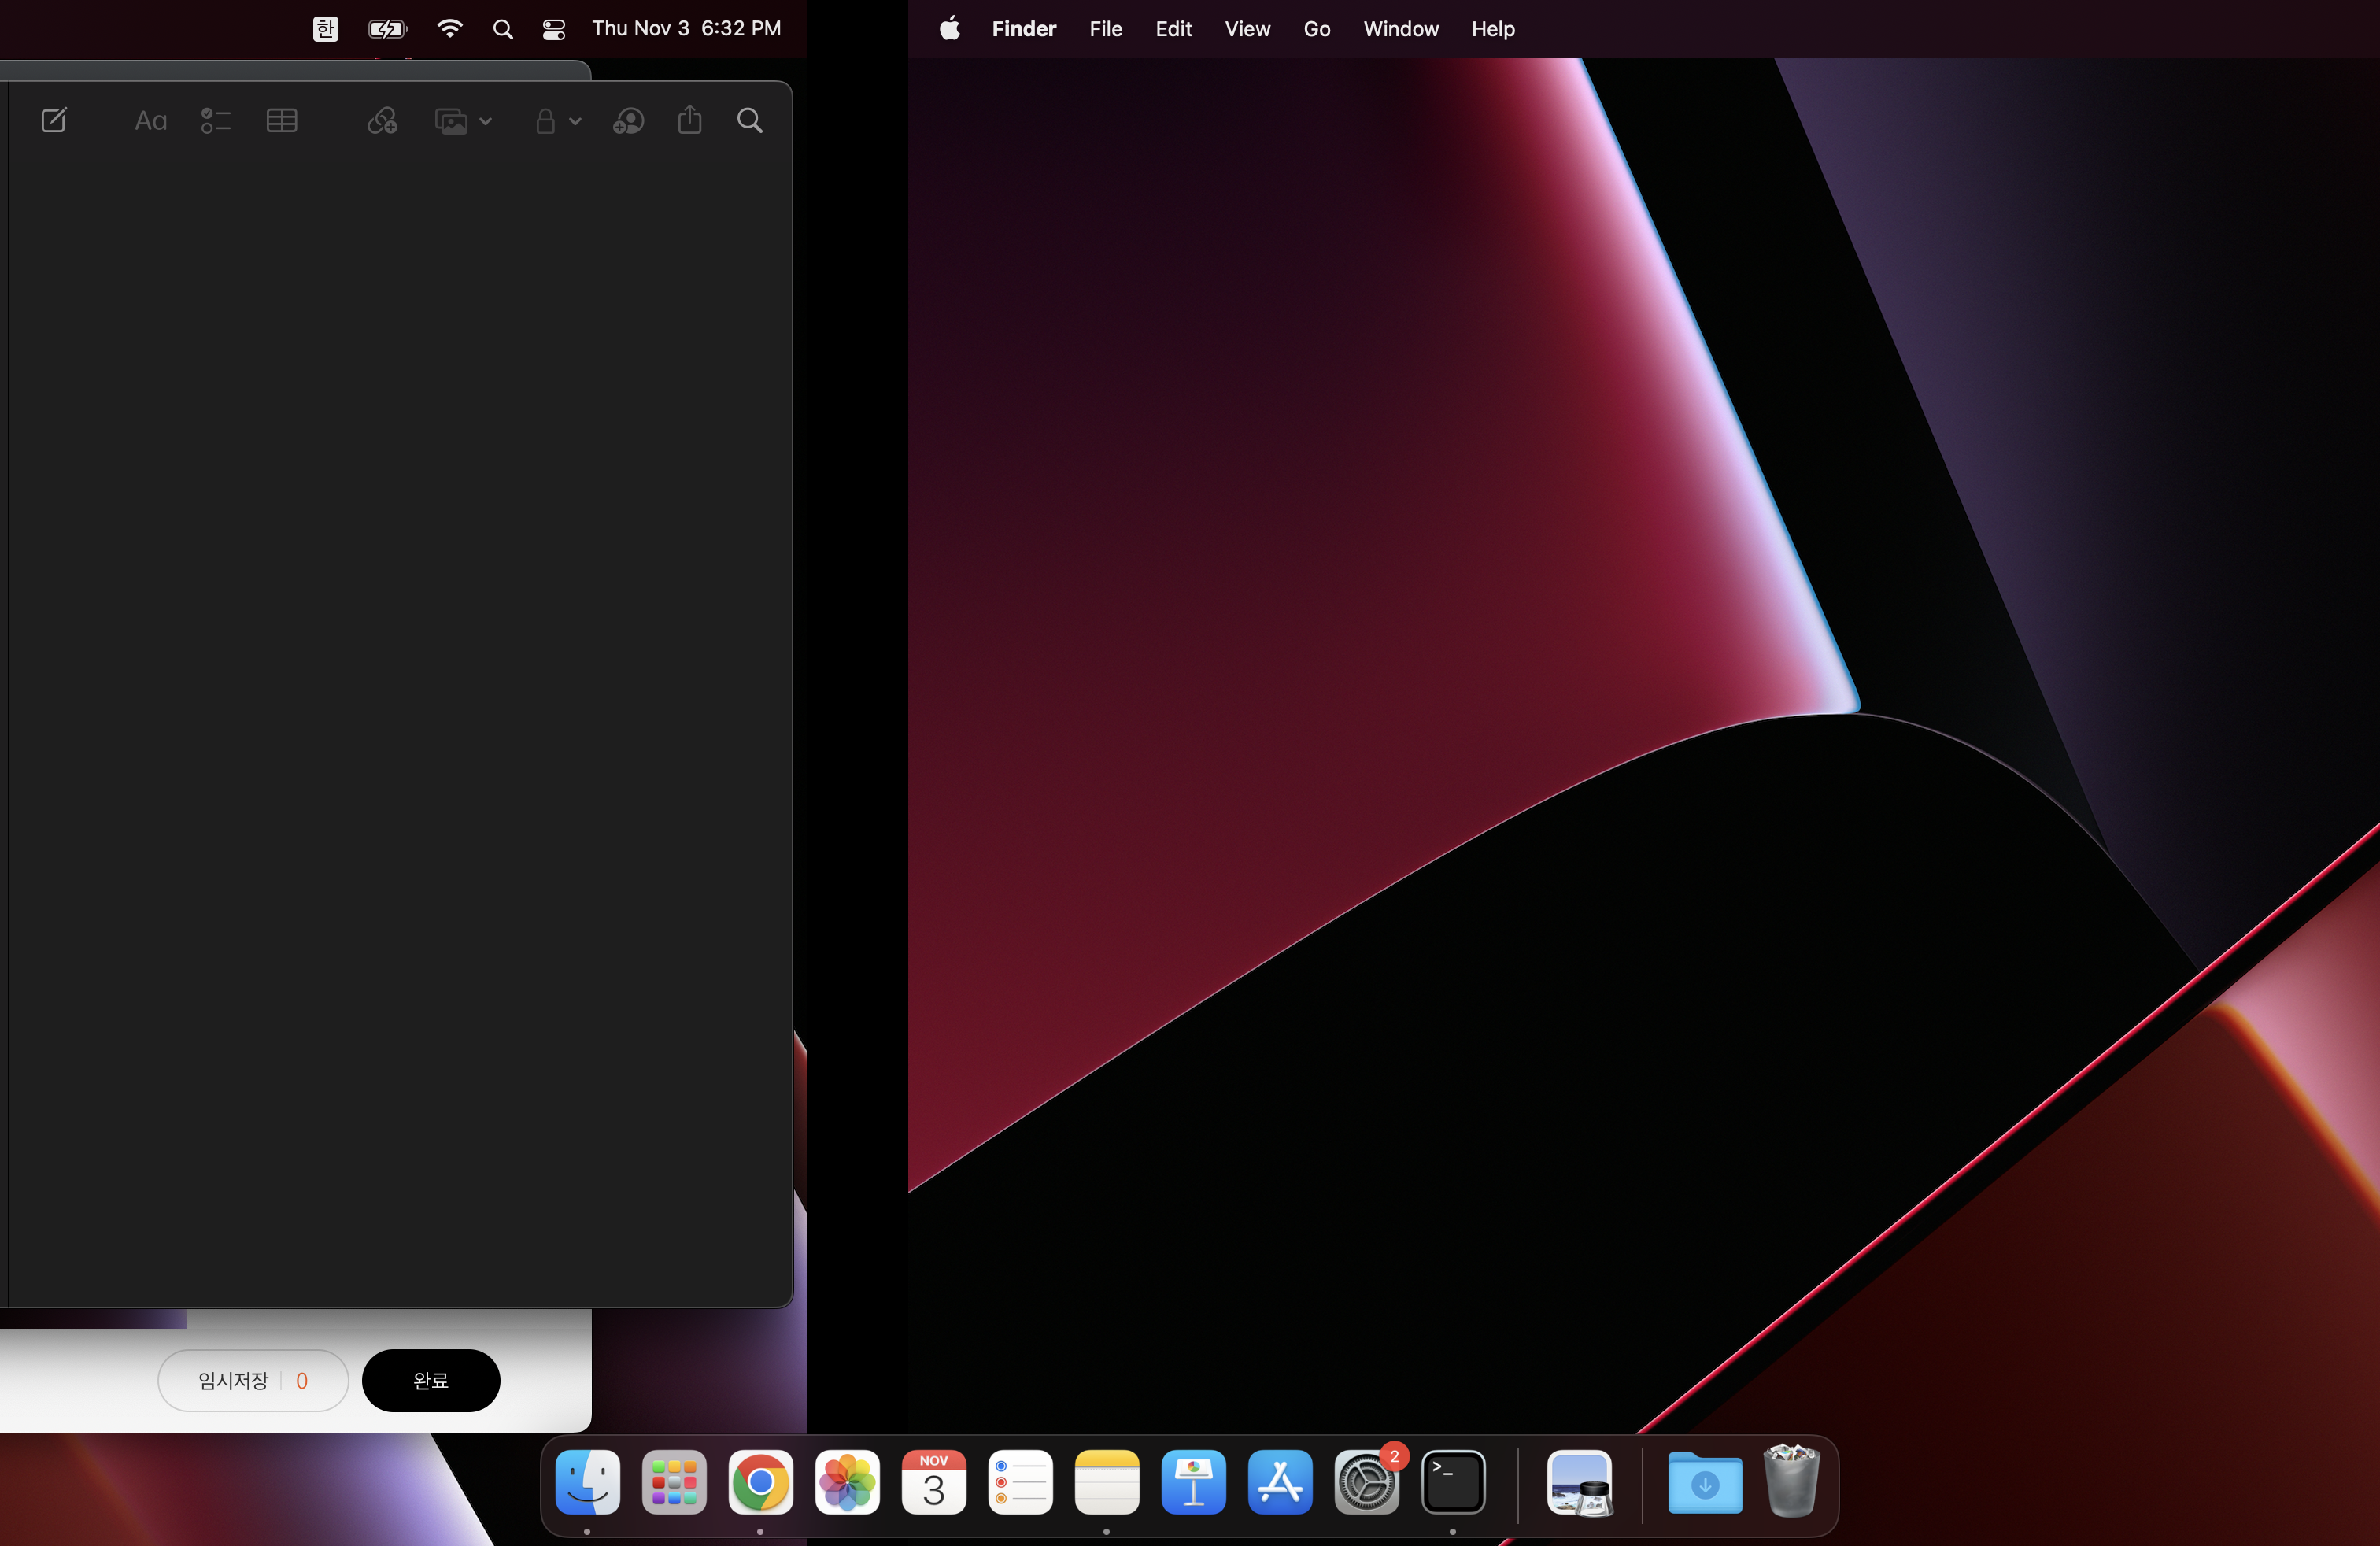Share the note via share icon

(690, 121)
